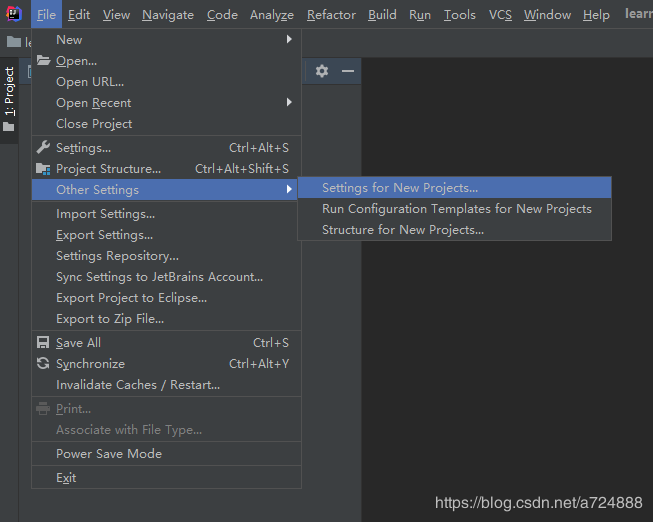Click the Synchronize refresh icon

tap(43, 364)
